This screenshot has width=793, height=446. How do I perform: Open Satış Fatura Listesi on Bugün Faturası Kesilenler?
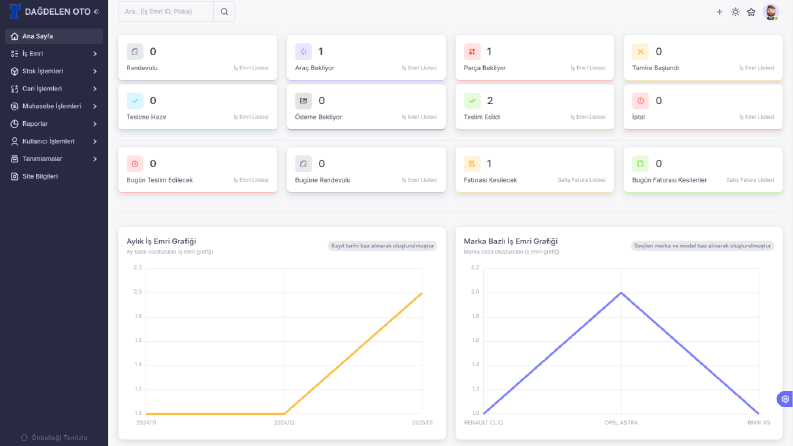pyautogui.click(x=750, y=180)
